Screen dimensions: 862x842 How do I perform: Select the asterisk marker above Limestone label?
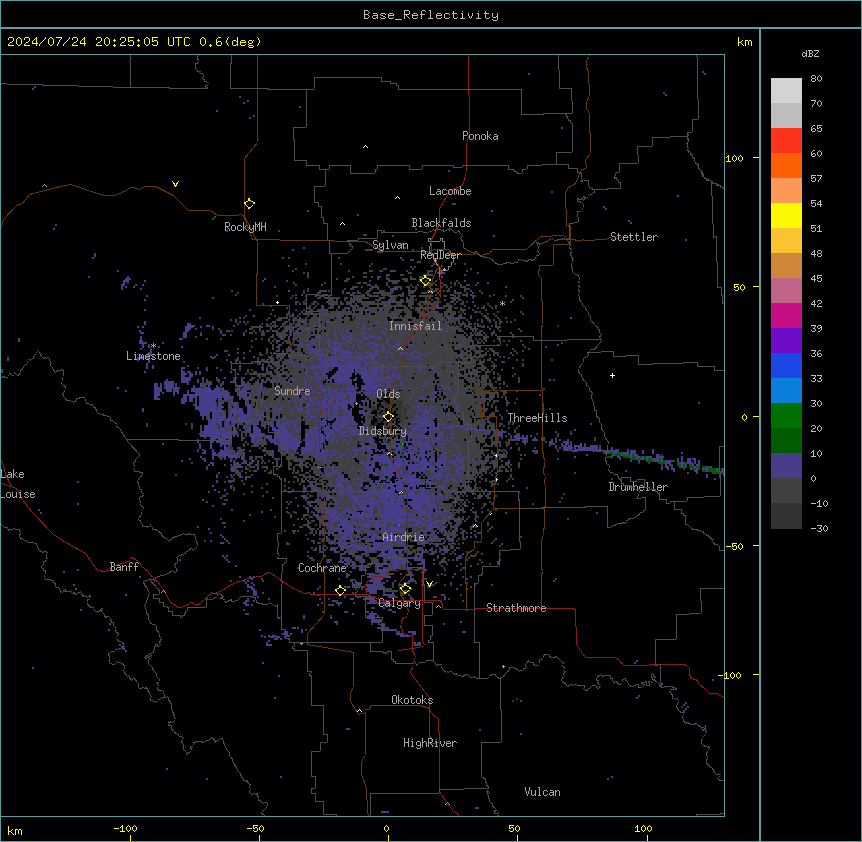click(x=154, y=346)
